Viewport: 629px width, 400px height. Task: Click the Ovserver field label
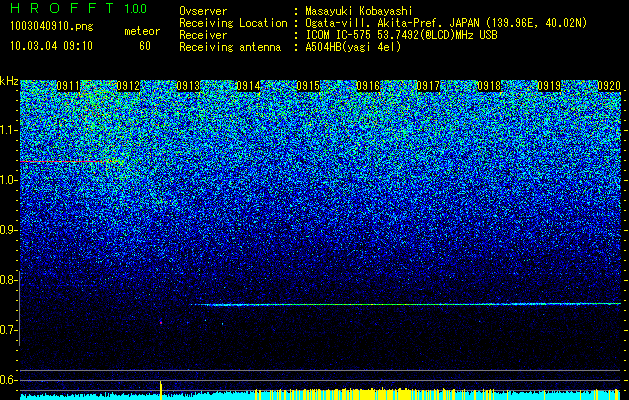[203, 11]
